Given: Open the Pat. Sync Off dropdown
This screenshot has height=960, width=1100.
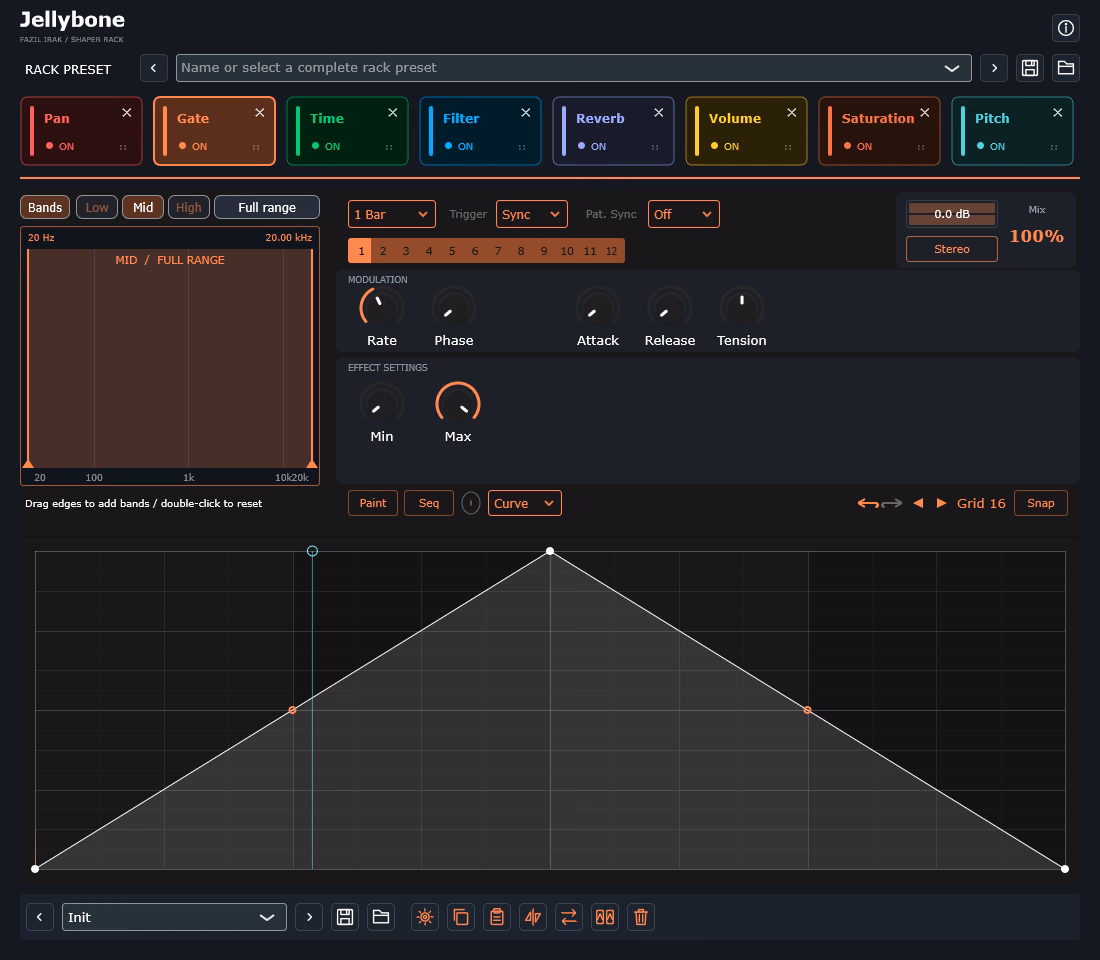Looking at the screenshot, I should click(683, 214).
